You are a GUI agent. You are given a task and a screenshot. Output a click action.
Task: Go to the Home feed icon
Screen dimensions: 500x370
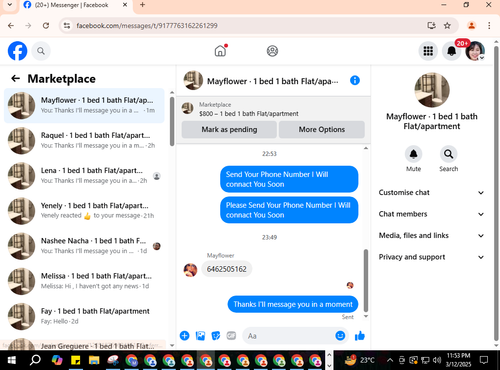point(220,51)
